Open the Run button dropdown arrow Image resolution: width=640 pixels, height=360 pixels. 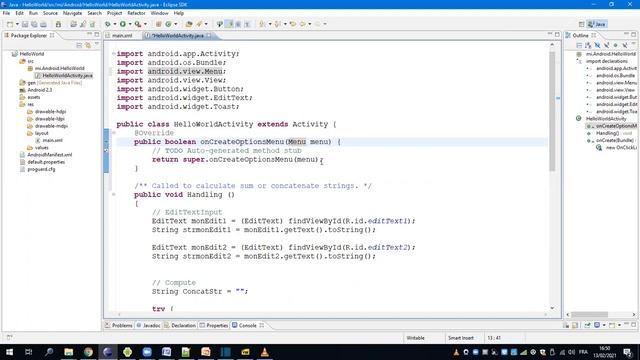130,24
